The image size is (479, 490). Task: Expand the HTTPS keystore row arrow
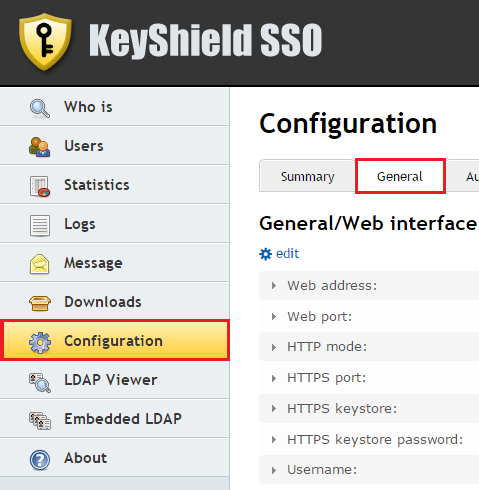coord(274,409)
